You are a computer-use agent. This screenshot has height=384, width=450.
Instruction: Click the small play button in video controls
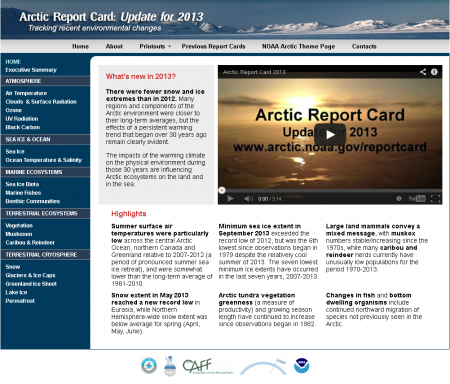230,199
